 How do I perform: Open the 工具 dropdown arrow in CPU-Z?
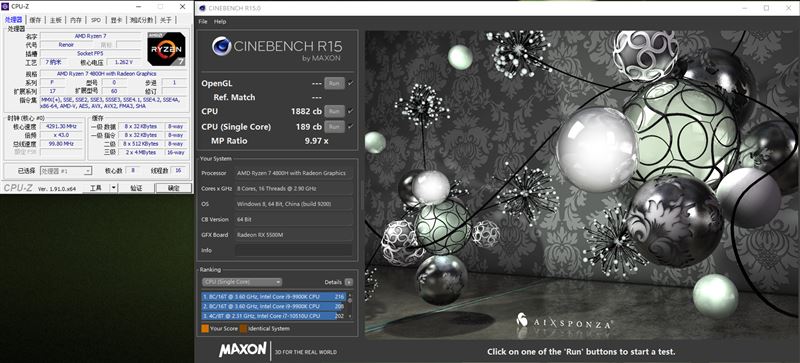coord(114,188)
